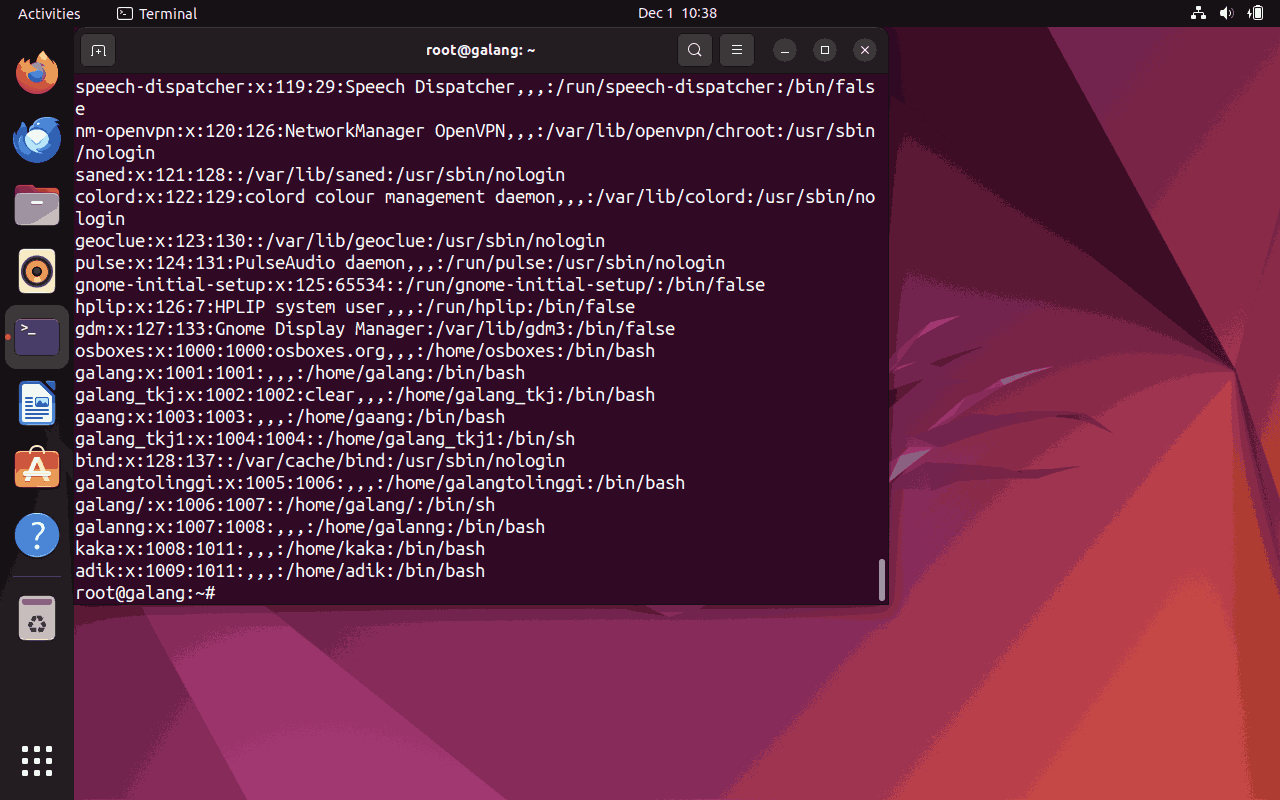1280x800 pixels.
Task: Click the colord:x:122:129 line
Action: 475,208
